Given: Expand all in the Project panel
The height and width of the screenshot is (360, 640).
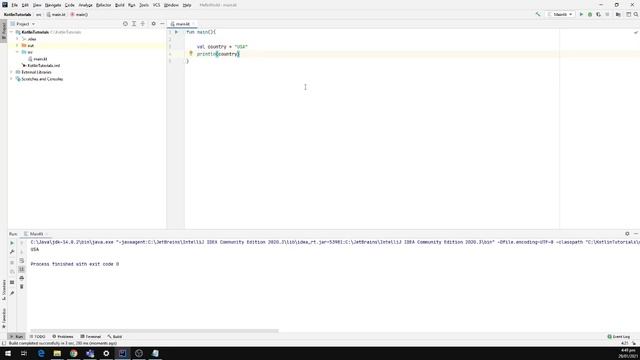Looking at the screenshot, I should point(134,24).
